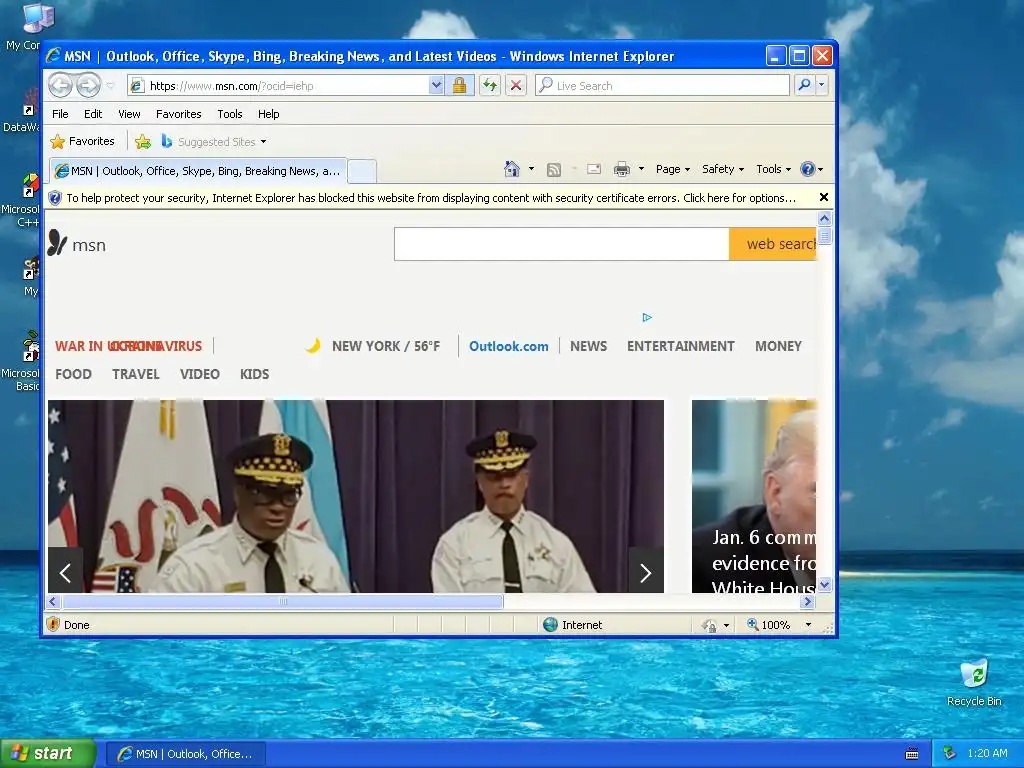Go to the VIDEO section

coord(199,374)
